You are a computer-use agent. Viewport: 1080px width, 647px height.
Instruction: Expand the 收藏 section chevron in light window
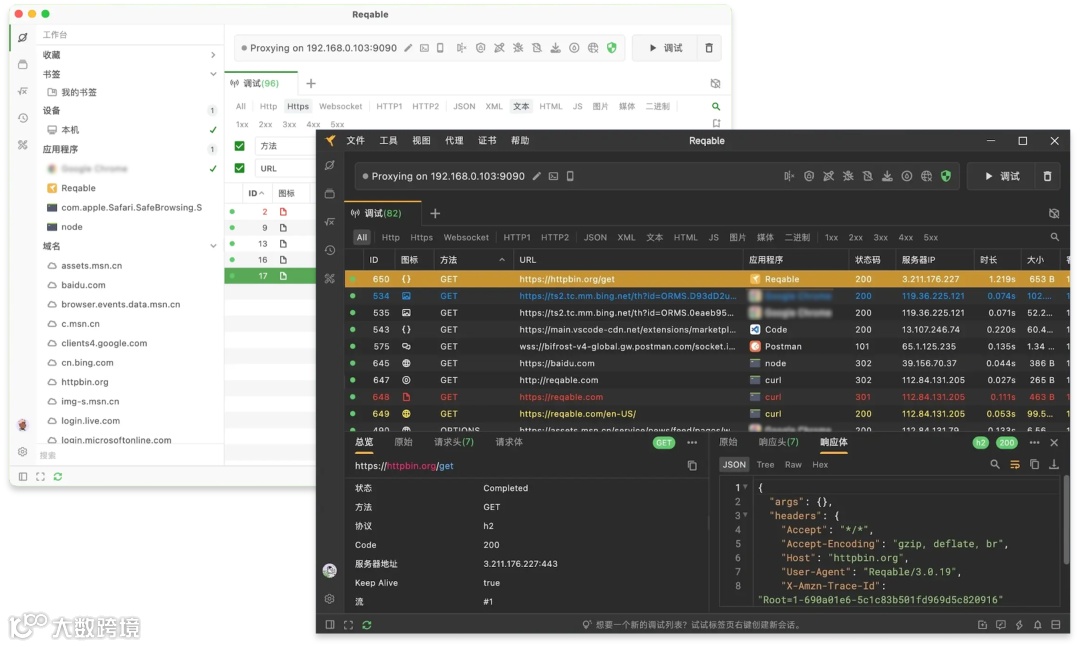(x=213, y=55)
